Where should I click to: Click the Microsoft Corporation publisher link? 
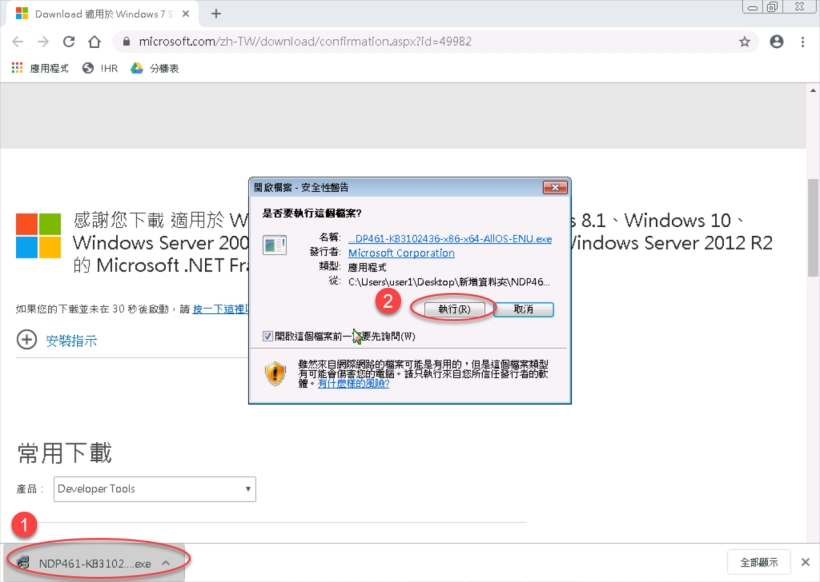click(x=401, y=253)
